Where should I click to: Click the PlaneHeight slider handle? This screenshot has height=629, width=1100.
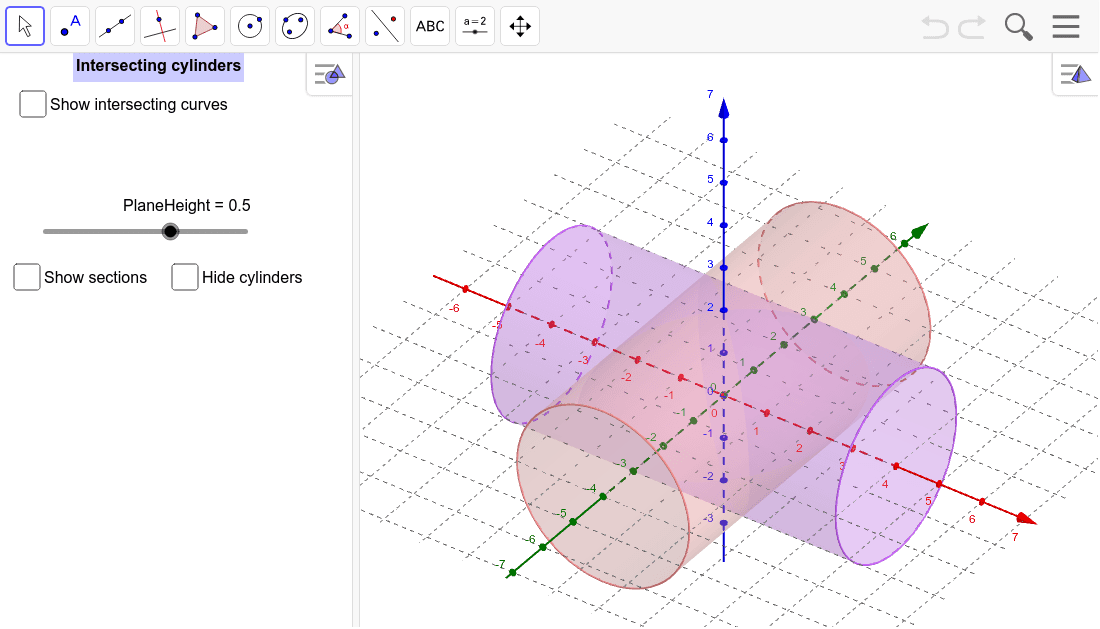[x=170, y=231]
